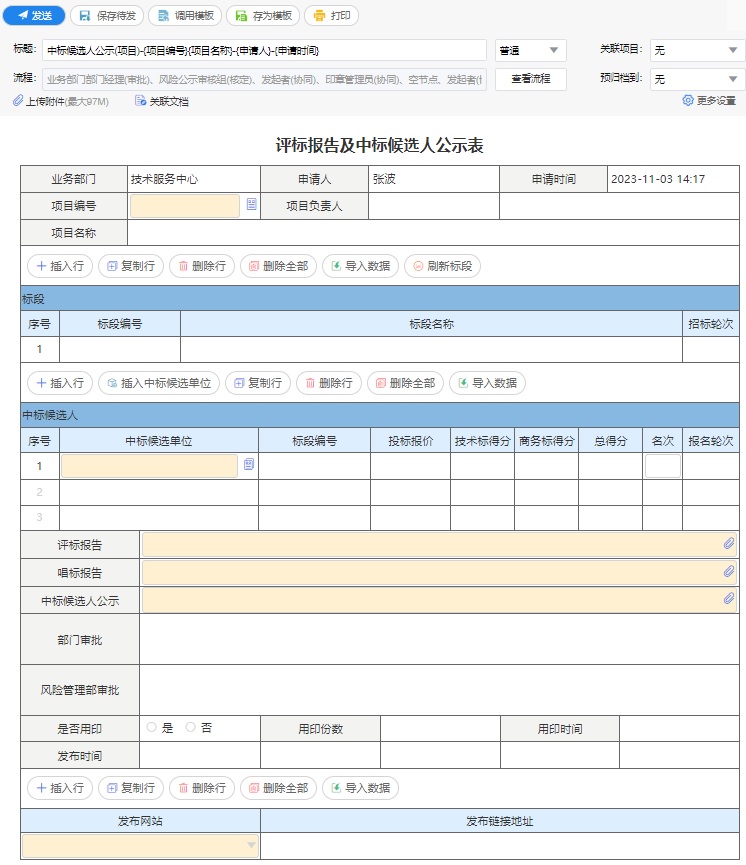The width and height of the screenshot is (746, 865).
Task: Click paperclip icon in 唱标报告 row
Action: [729, 572]
